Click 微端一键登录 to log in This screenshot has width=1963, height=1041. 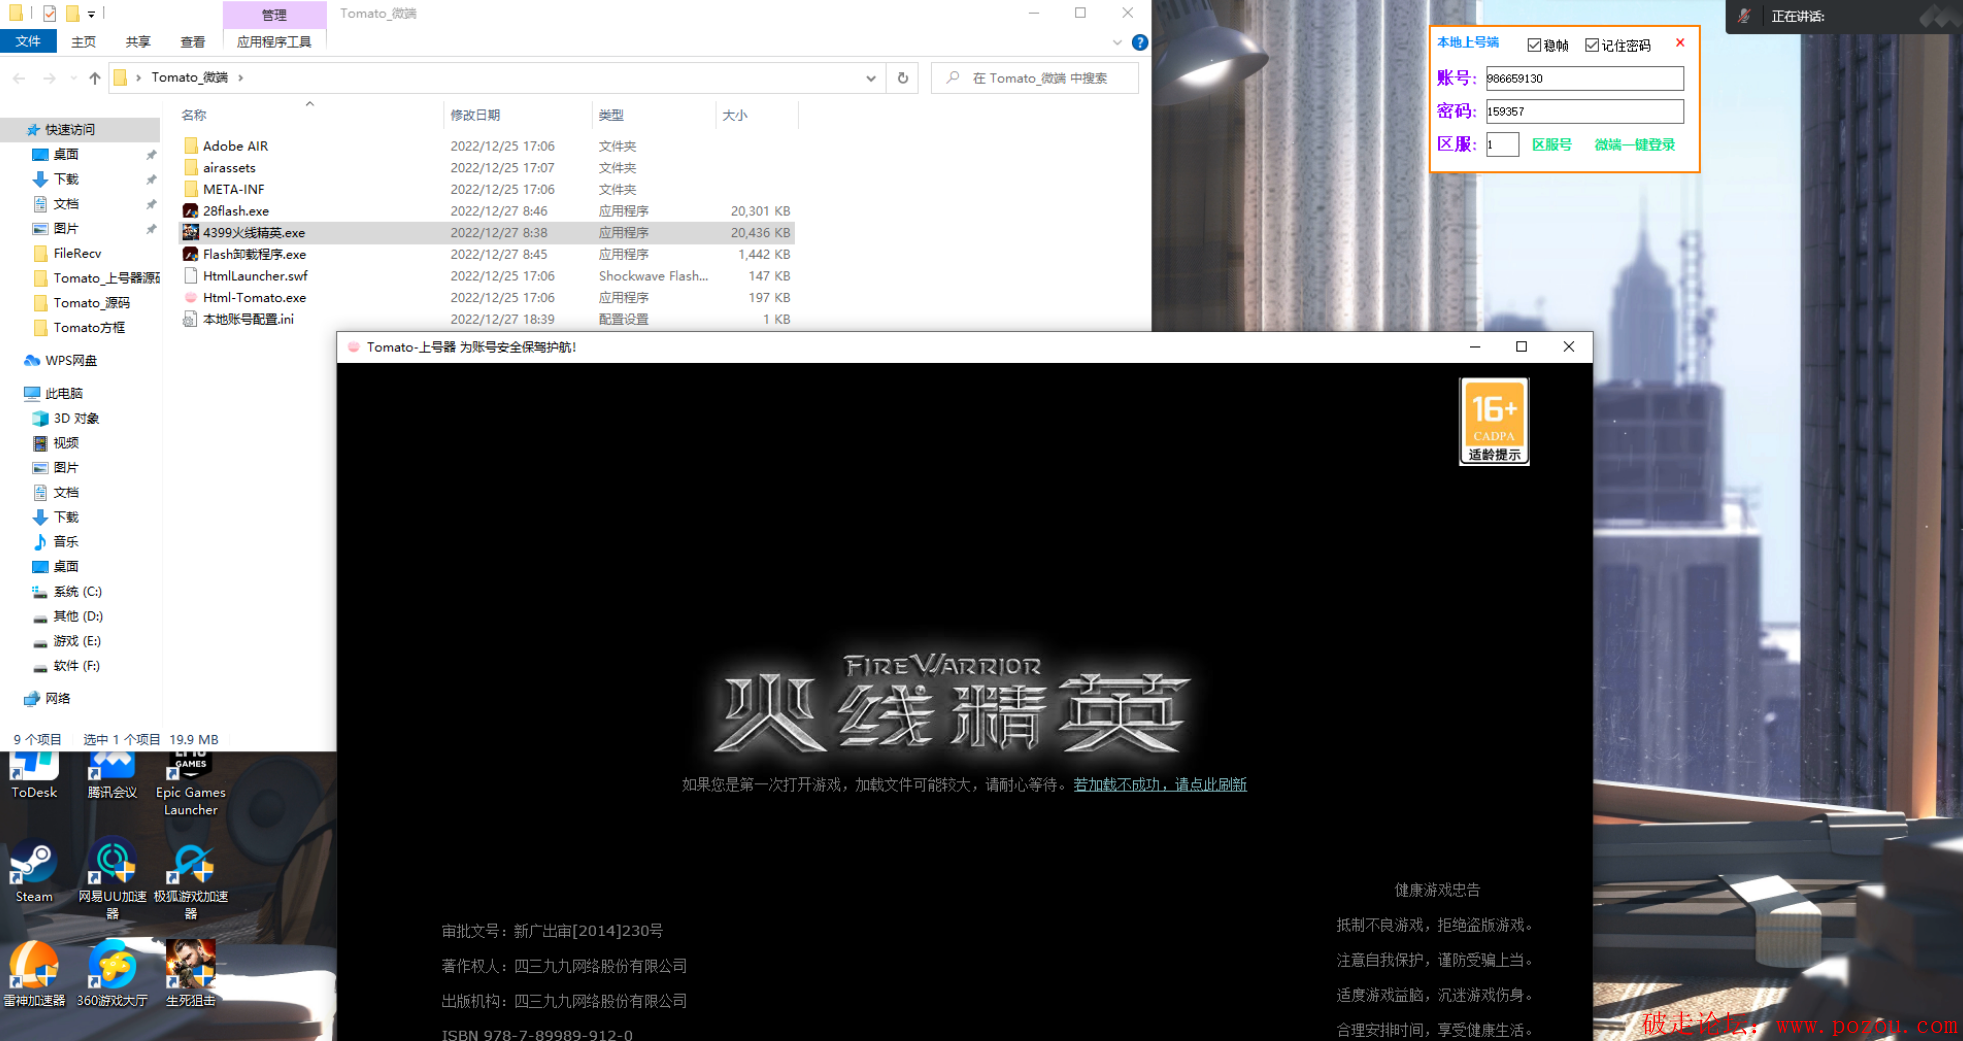point(1634,144)
